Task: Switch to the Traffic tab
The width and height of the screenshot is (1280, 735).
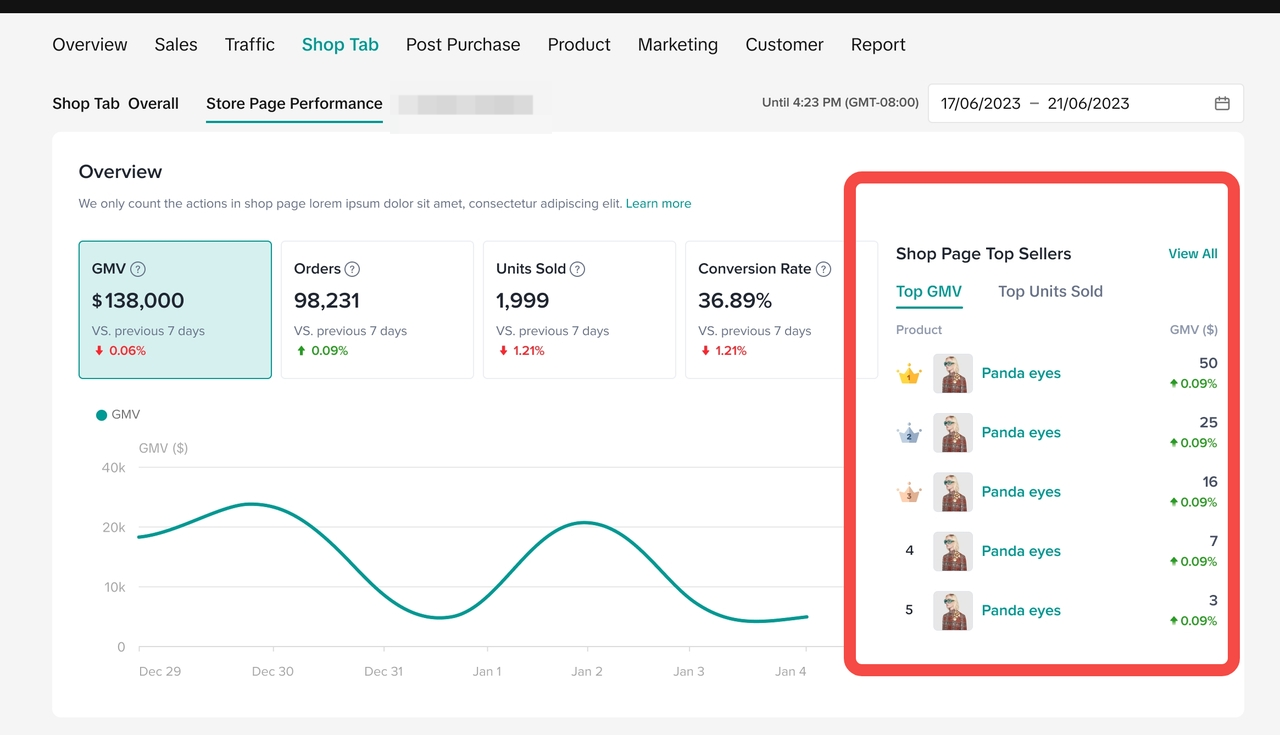Action: tap(250, 45)
